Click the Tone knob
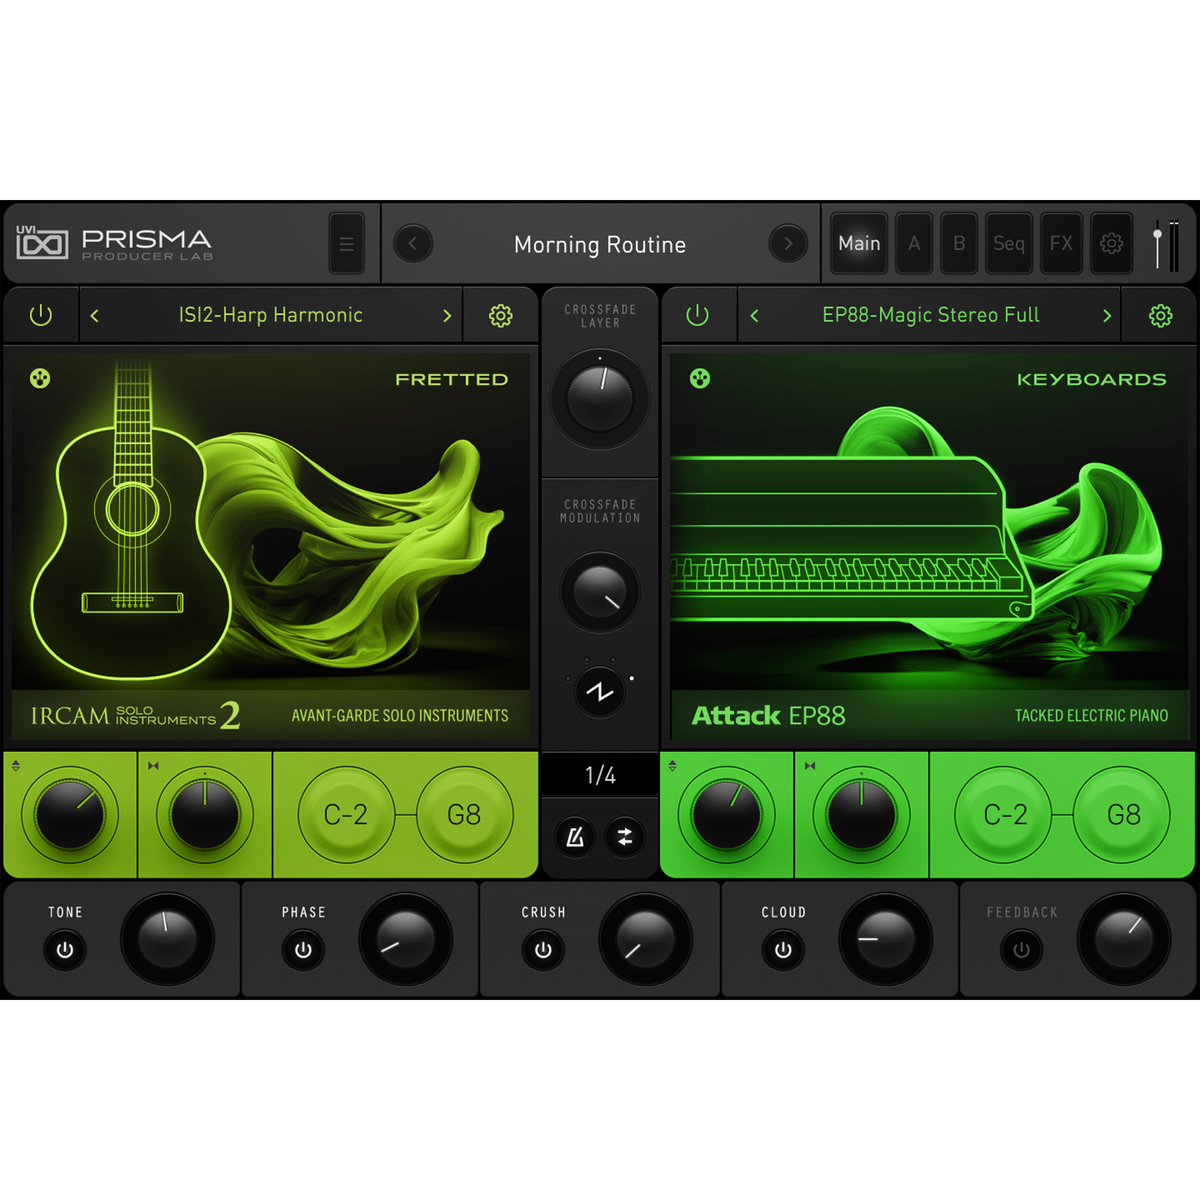 (x=167, y=939)
